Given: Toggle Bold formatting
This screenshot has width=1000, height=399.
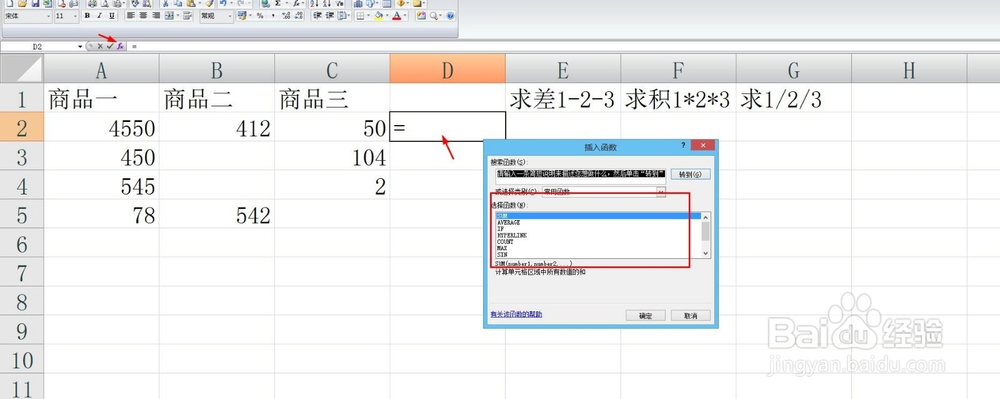Looking at the screenshot, I should click(87, 15).
